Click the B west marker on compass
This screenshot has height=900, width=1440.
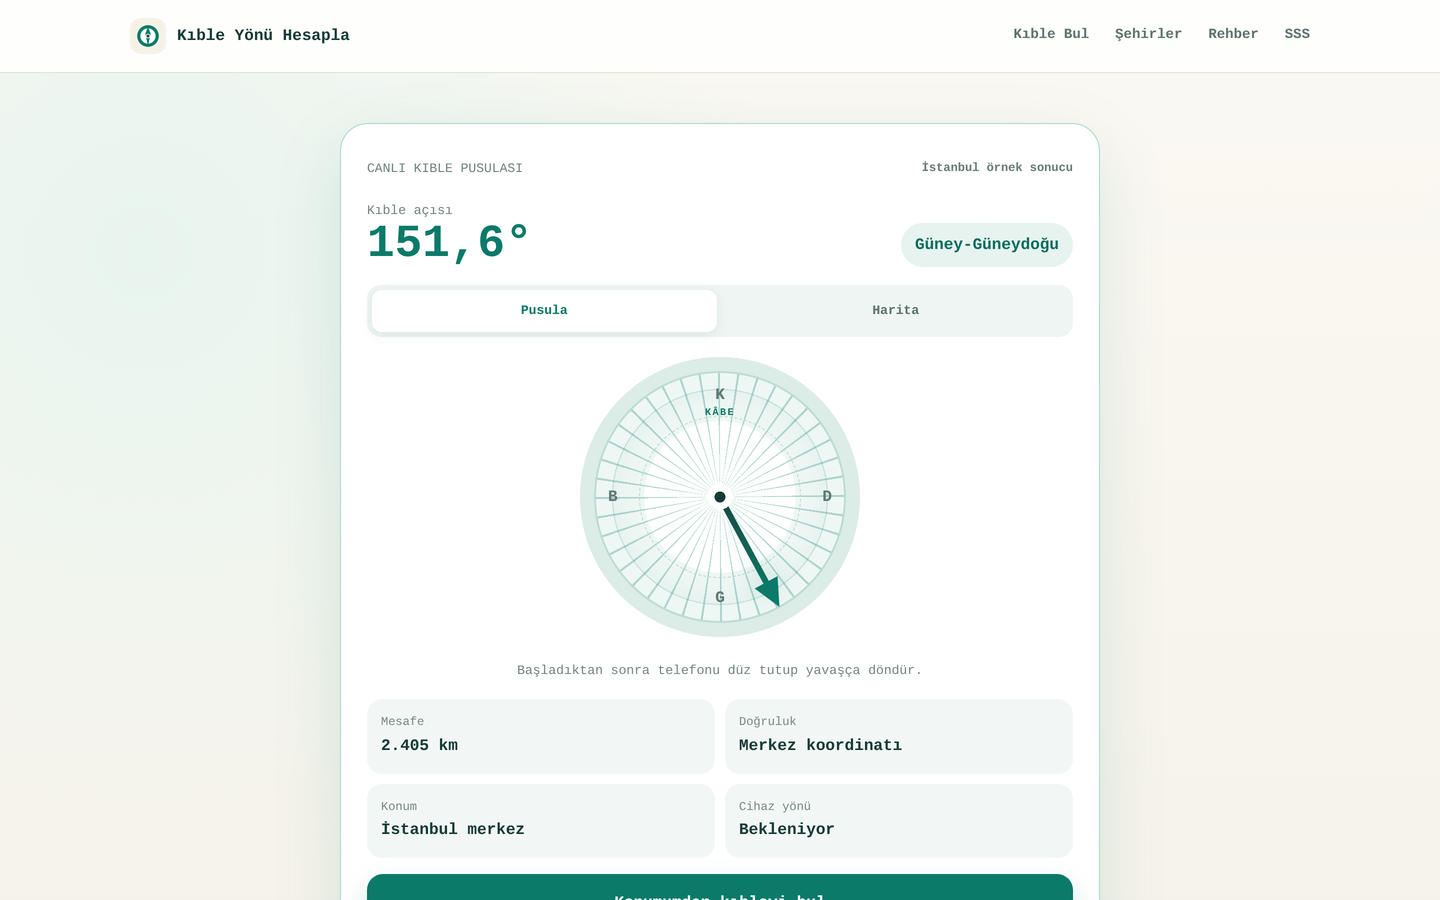tap(613, 496)
